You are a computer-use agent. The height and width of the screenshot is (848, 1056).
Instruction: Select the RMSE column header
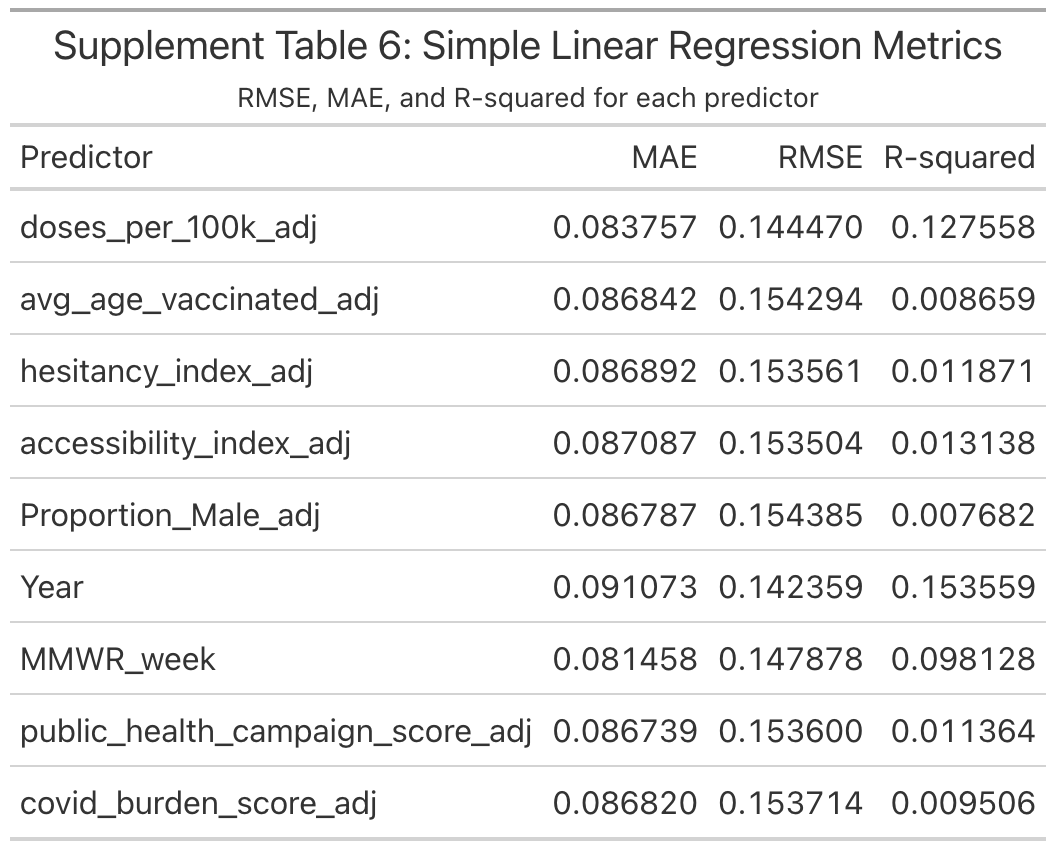click(820, 157)
